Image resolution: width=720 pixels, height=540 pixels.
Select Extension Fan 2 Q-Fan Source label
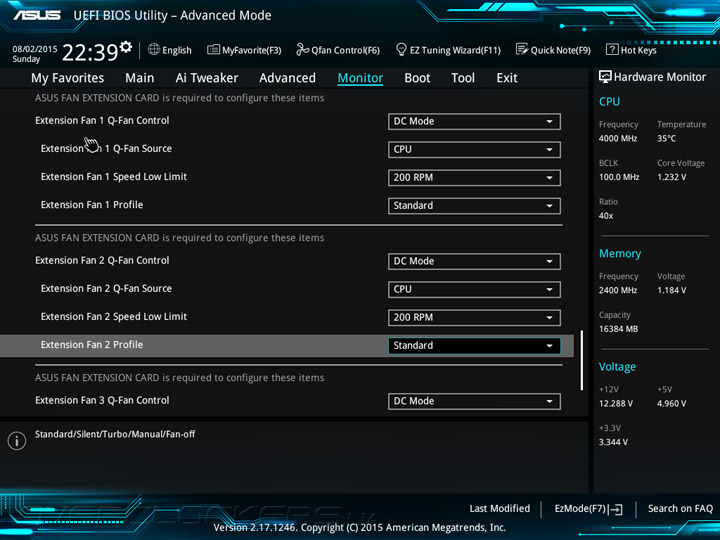106,288
